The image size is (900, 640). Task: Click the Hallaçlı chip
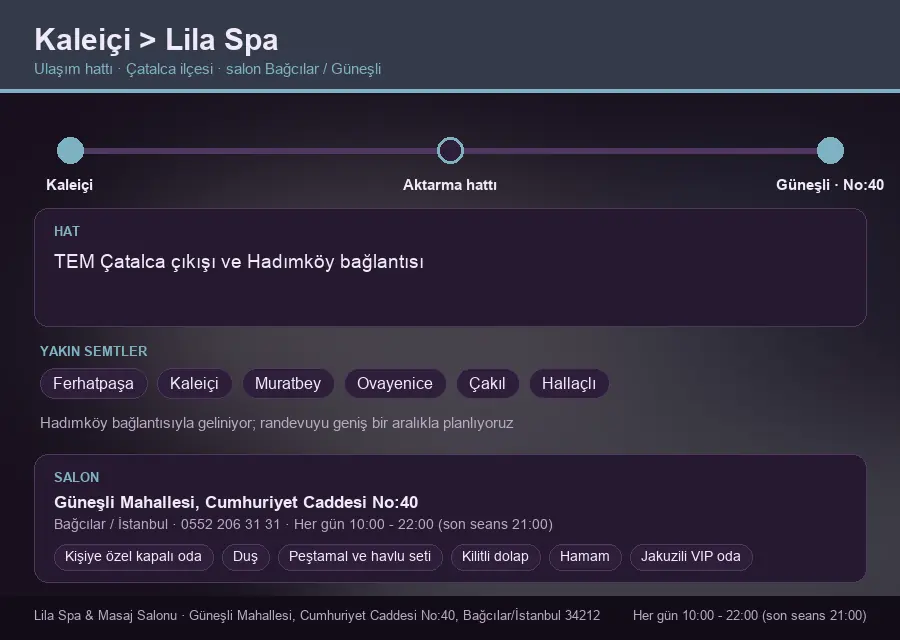point(569,383)
